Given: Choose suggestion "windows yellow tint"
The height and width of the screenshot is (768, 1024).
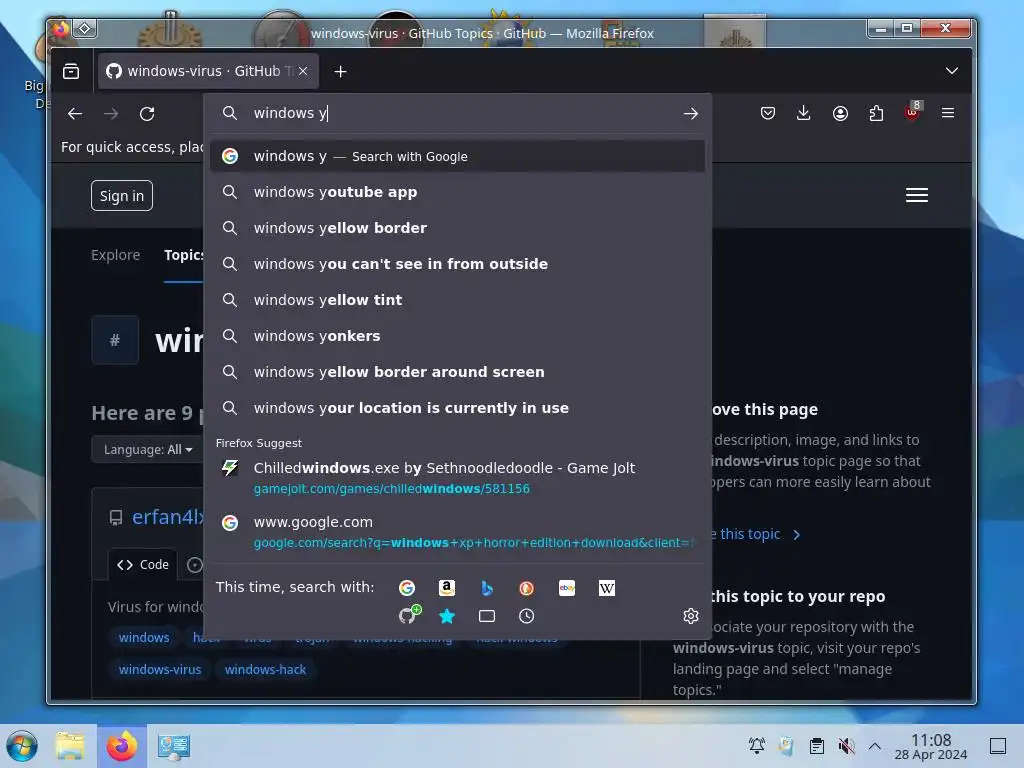Looking at the screenshot, I should (457, 300).
